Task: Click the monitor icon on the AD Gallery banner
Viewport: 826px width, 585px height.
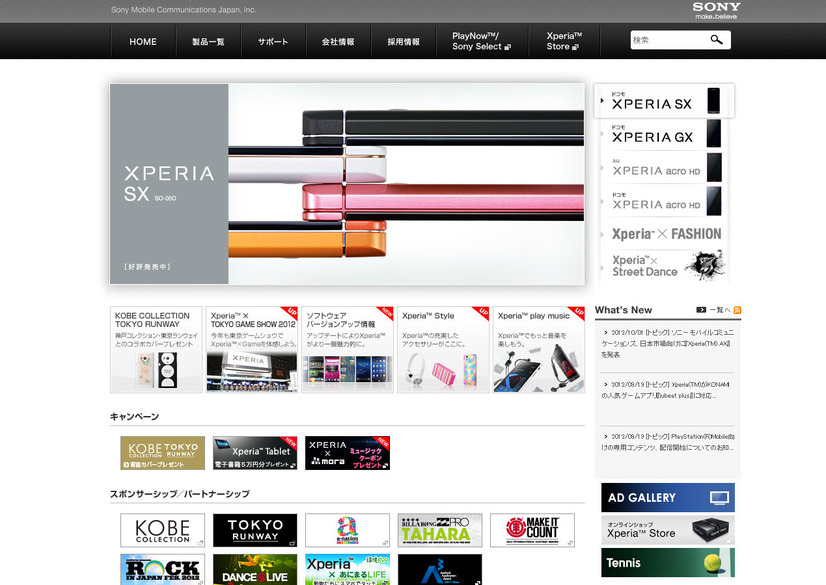Action: point(719,498)
